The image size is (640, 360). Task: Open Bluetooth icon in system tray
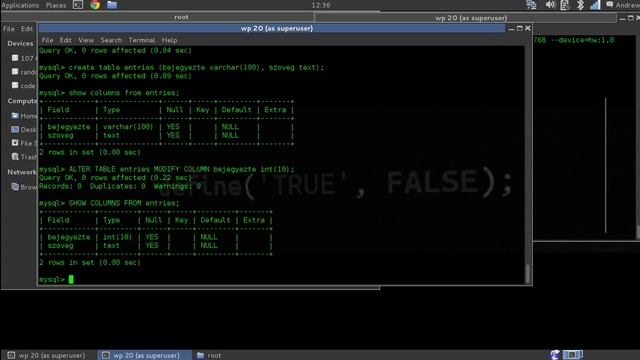pyautogui.click(x=580, y=5)
